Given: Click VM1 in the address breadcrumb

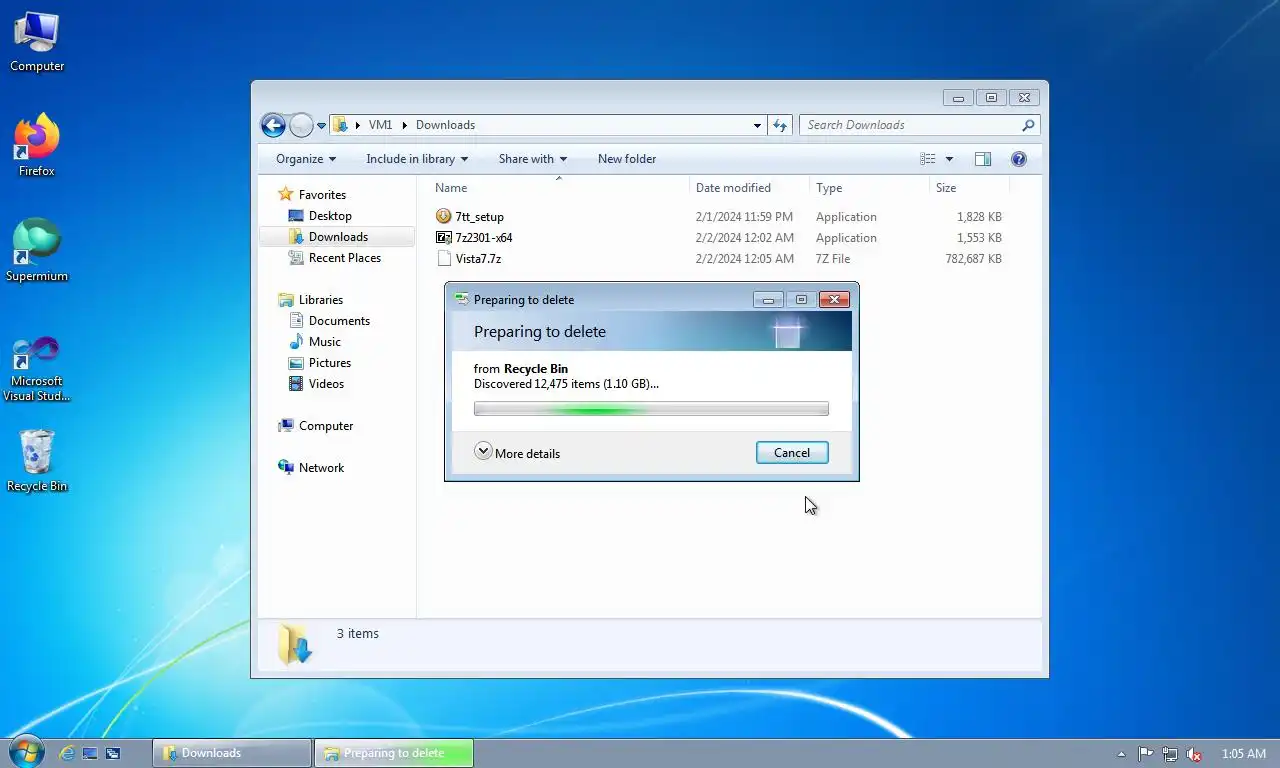Looking at the screenshot, I should point(380,125).
